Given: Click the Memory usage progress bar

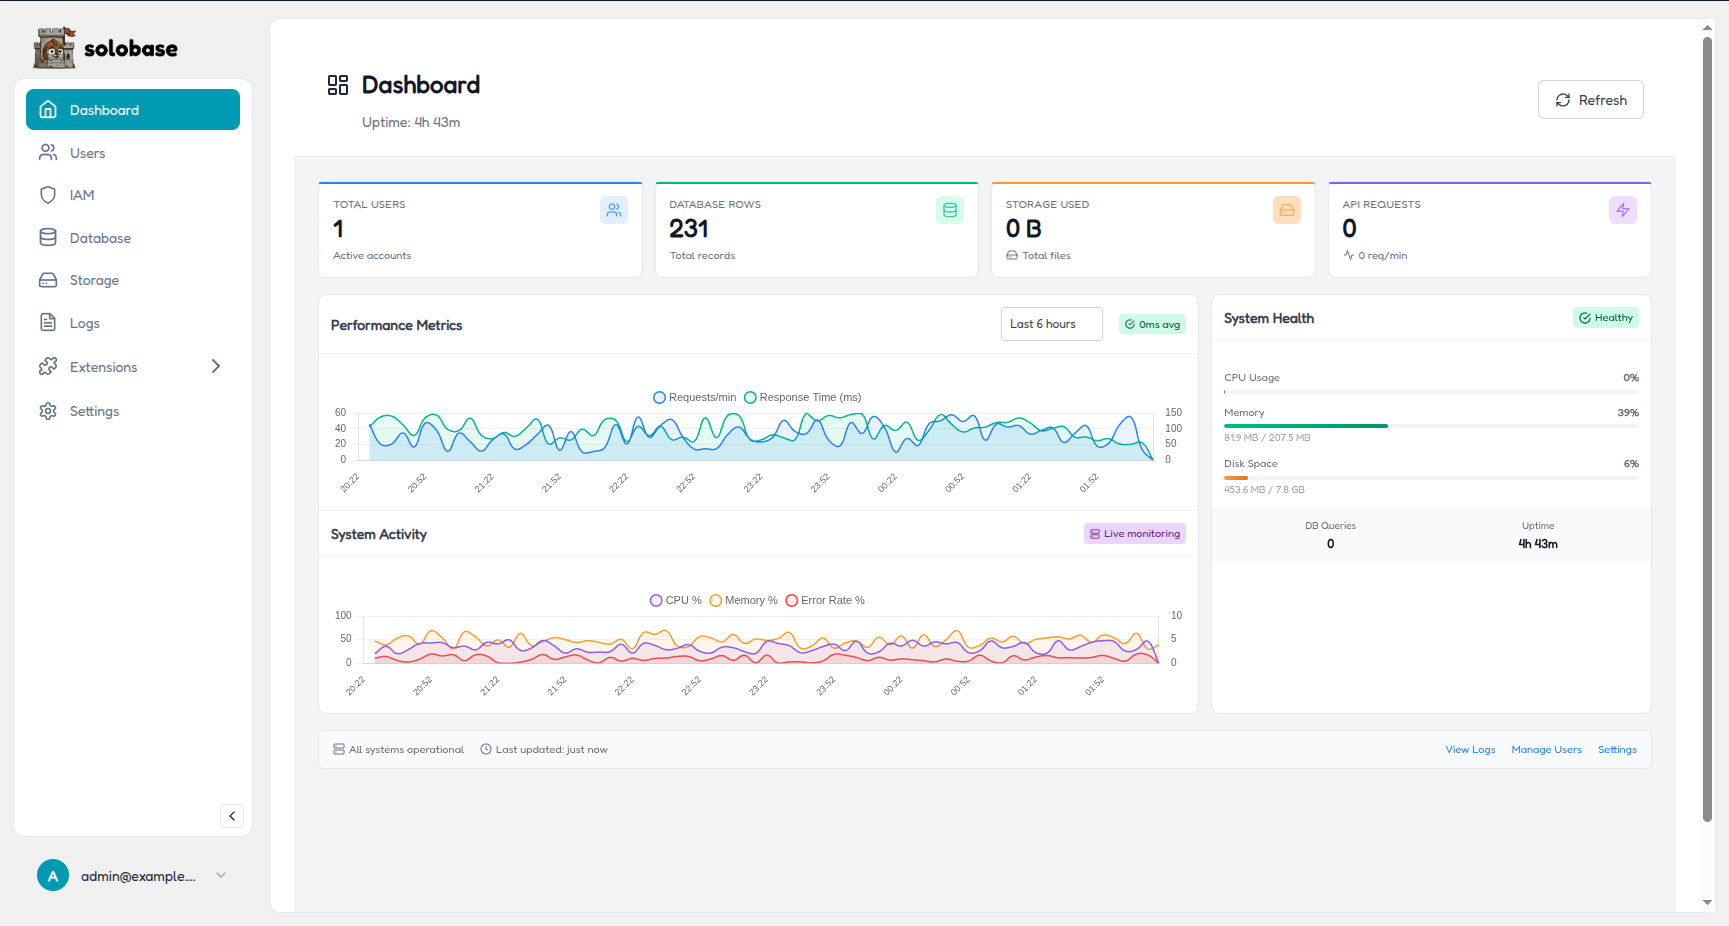Looking at the screenshot, I should coord(1431,426).
